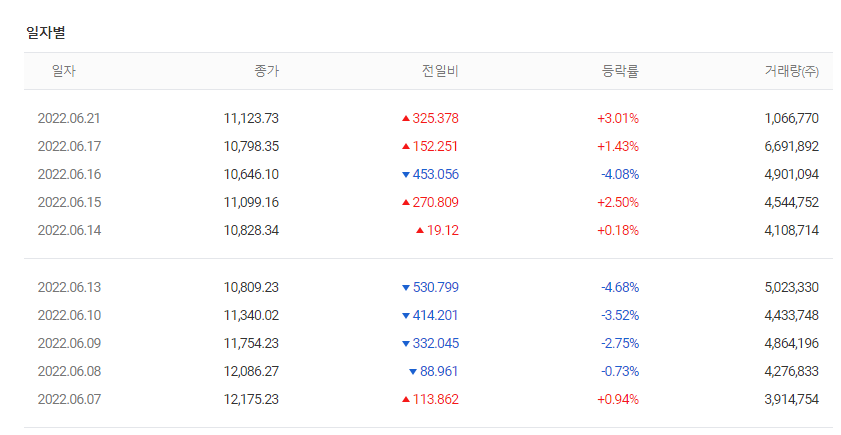Click the -0.73% rate
This screenshot has width=841, height=435.
click(x=620, y=371)
